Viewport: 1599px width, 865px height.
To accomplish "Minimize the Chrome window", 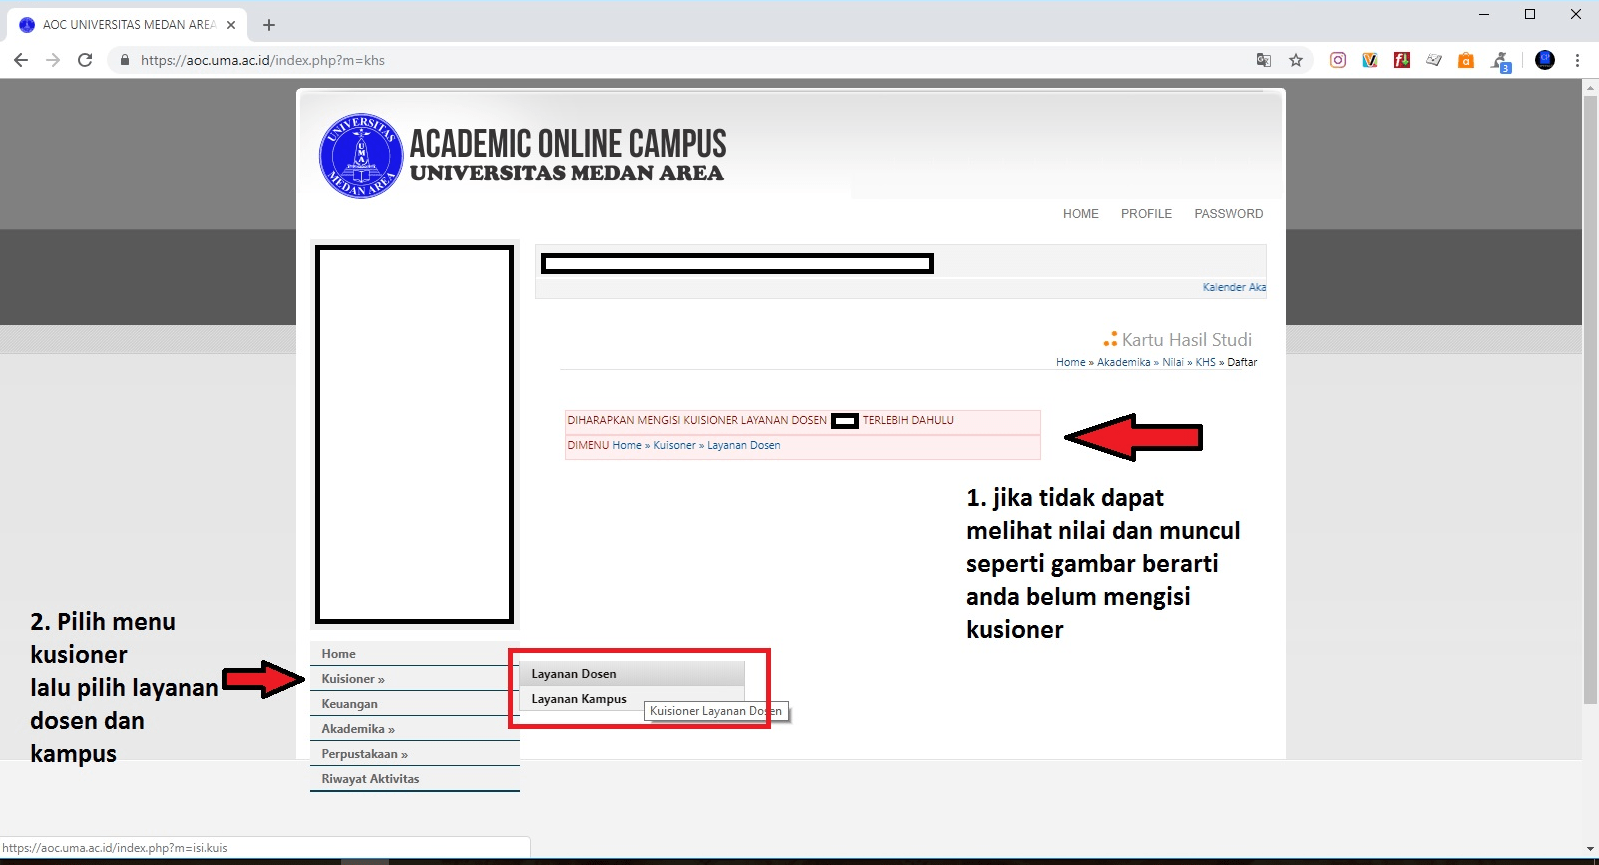I will click(1484, 14).
